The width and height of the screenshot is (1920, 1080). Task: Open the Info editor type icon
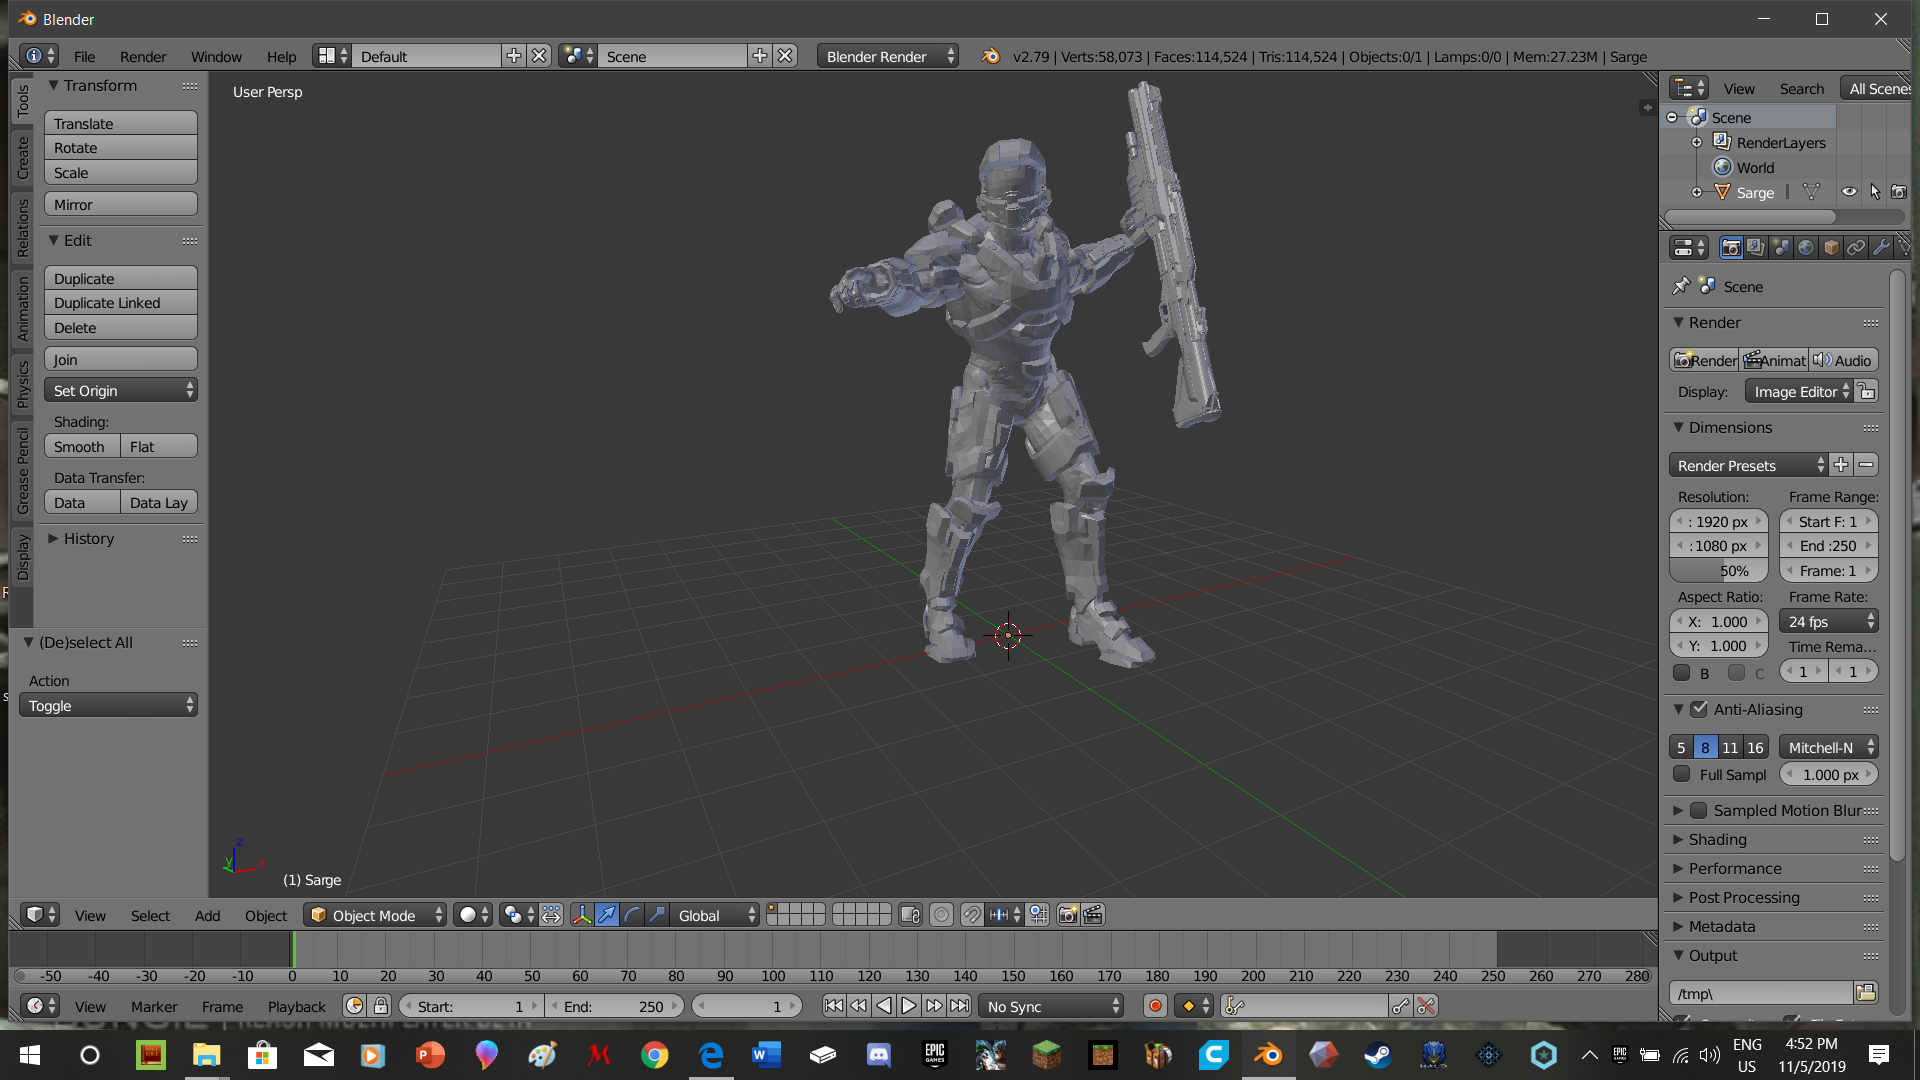coord(41,56)
